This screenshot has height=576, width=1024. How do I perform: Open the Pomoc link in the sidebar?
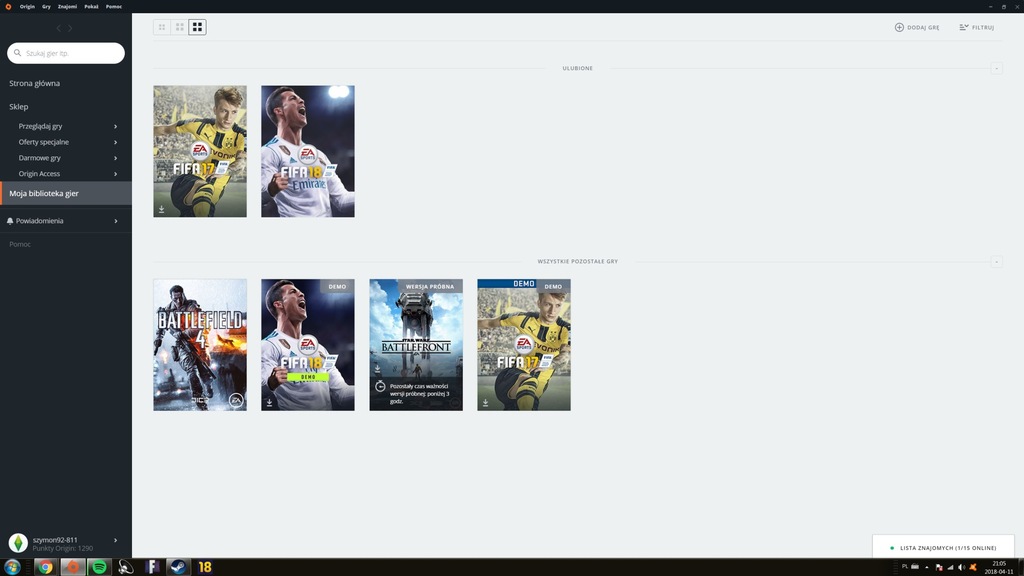pos(20,244)
